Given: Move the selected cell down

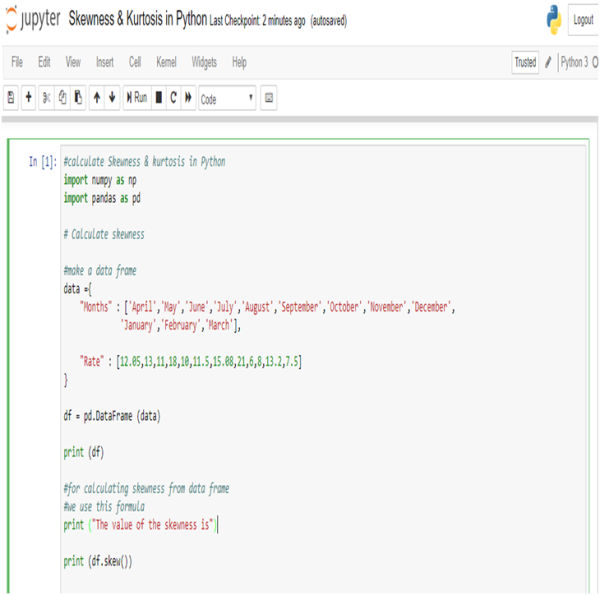Looking at the screenshot, I should point(112,99).
